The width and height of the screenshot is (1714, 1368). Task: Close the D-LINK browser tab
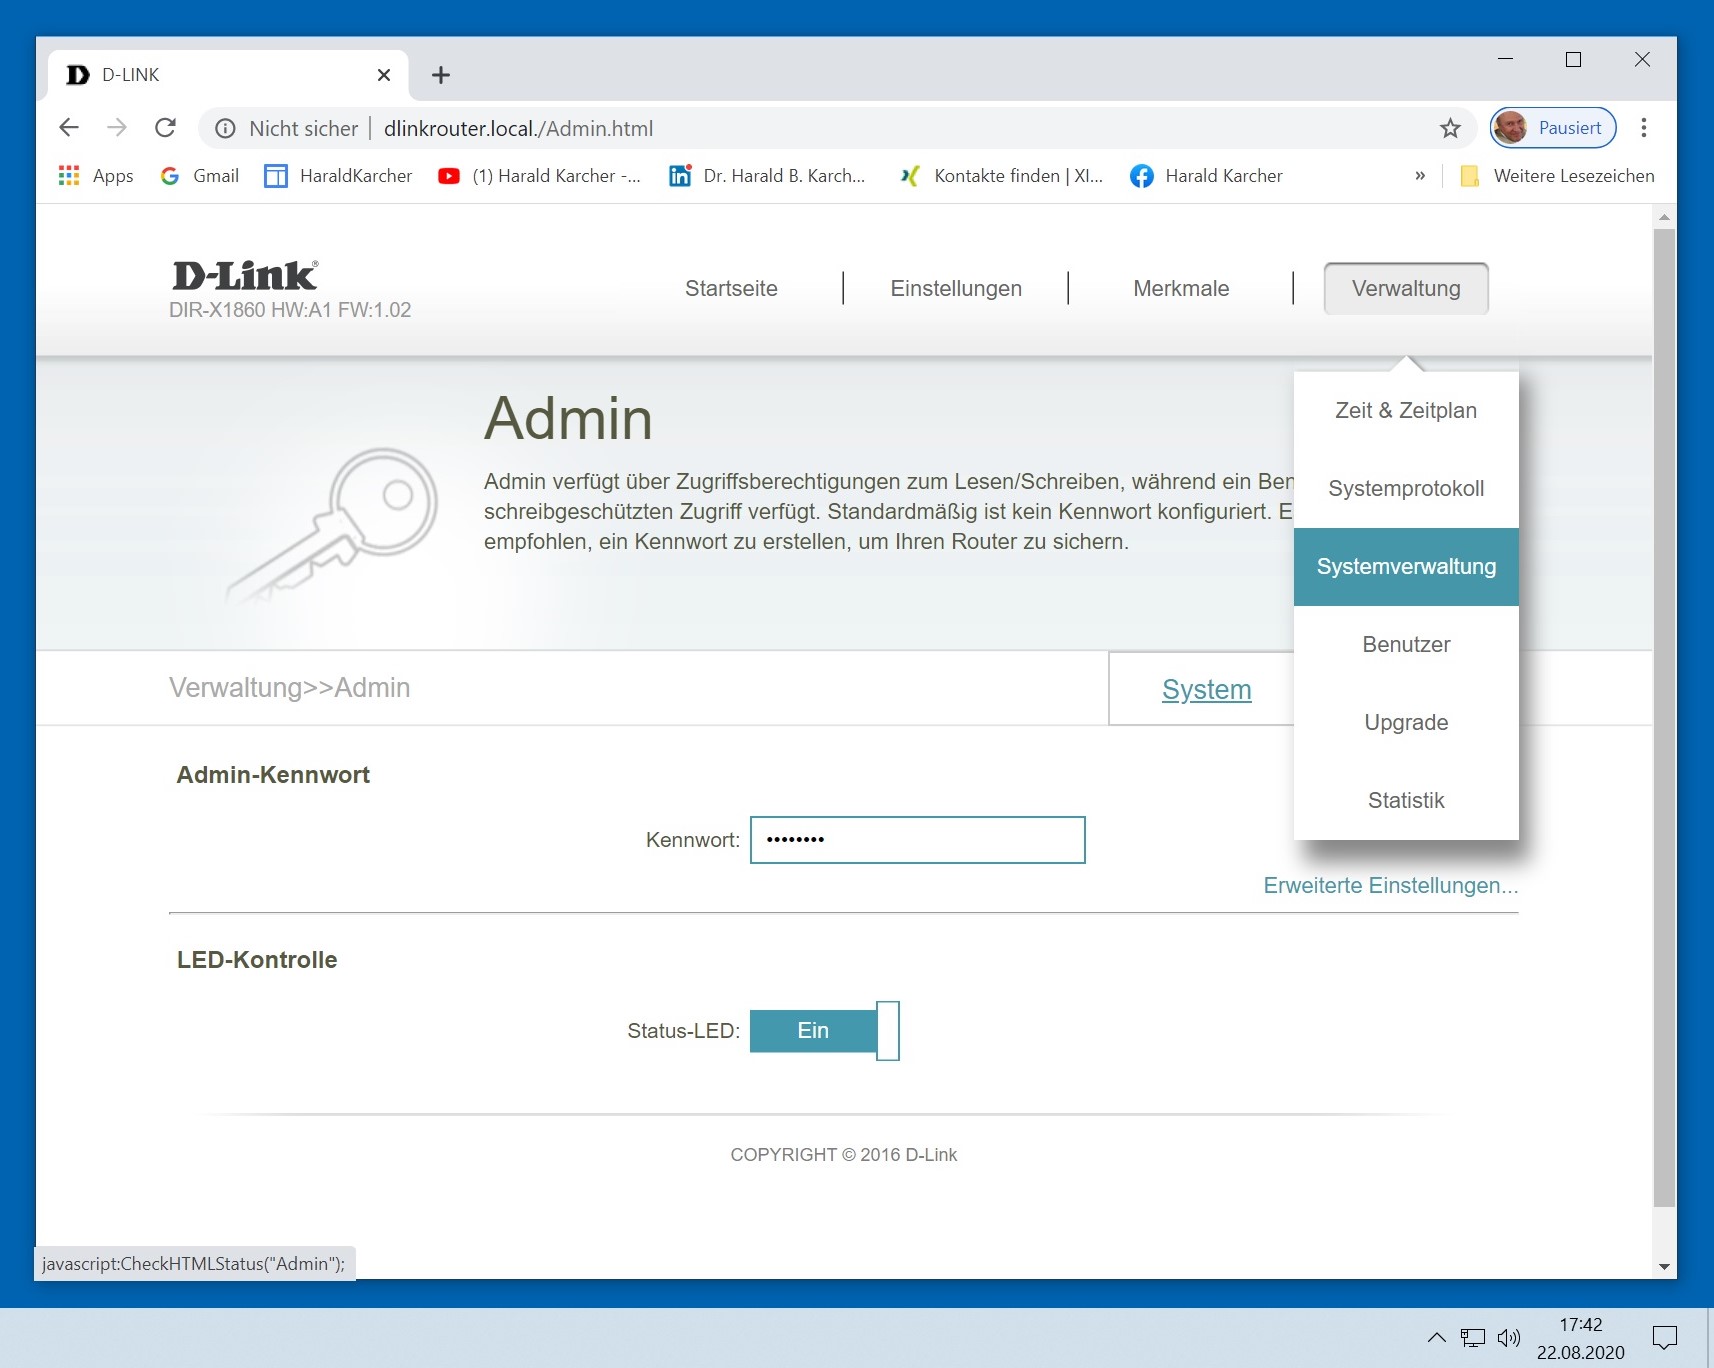(384, 75)
